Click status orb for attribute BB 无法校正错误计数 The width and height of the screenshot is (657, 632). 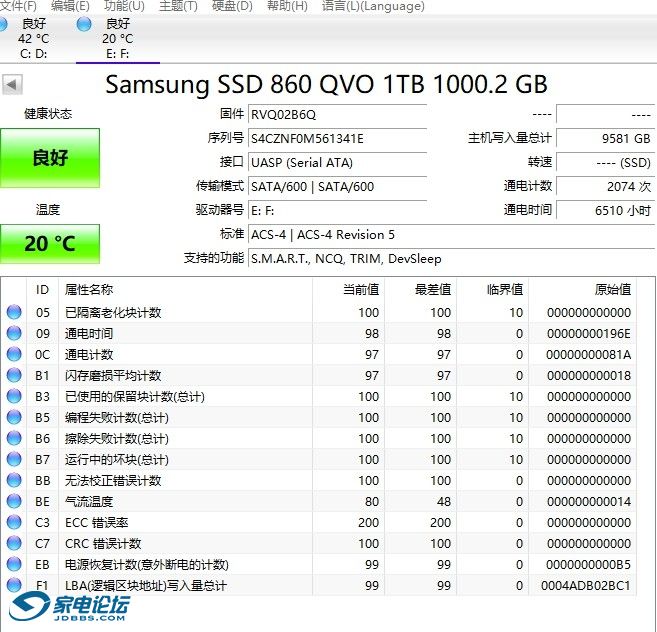14,480
